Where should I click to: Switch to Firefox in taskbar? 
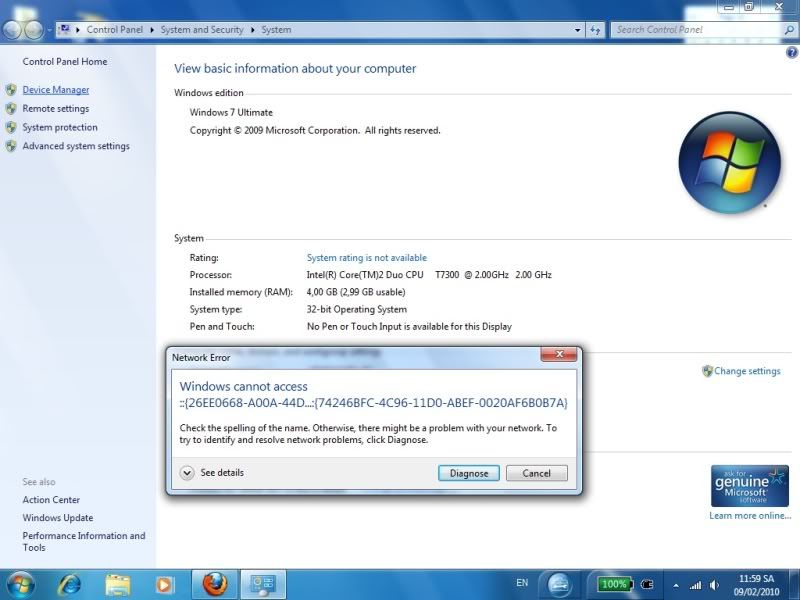(x=215, y=584)
